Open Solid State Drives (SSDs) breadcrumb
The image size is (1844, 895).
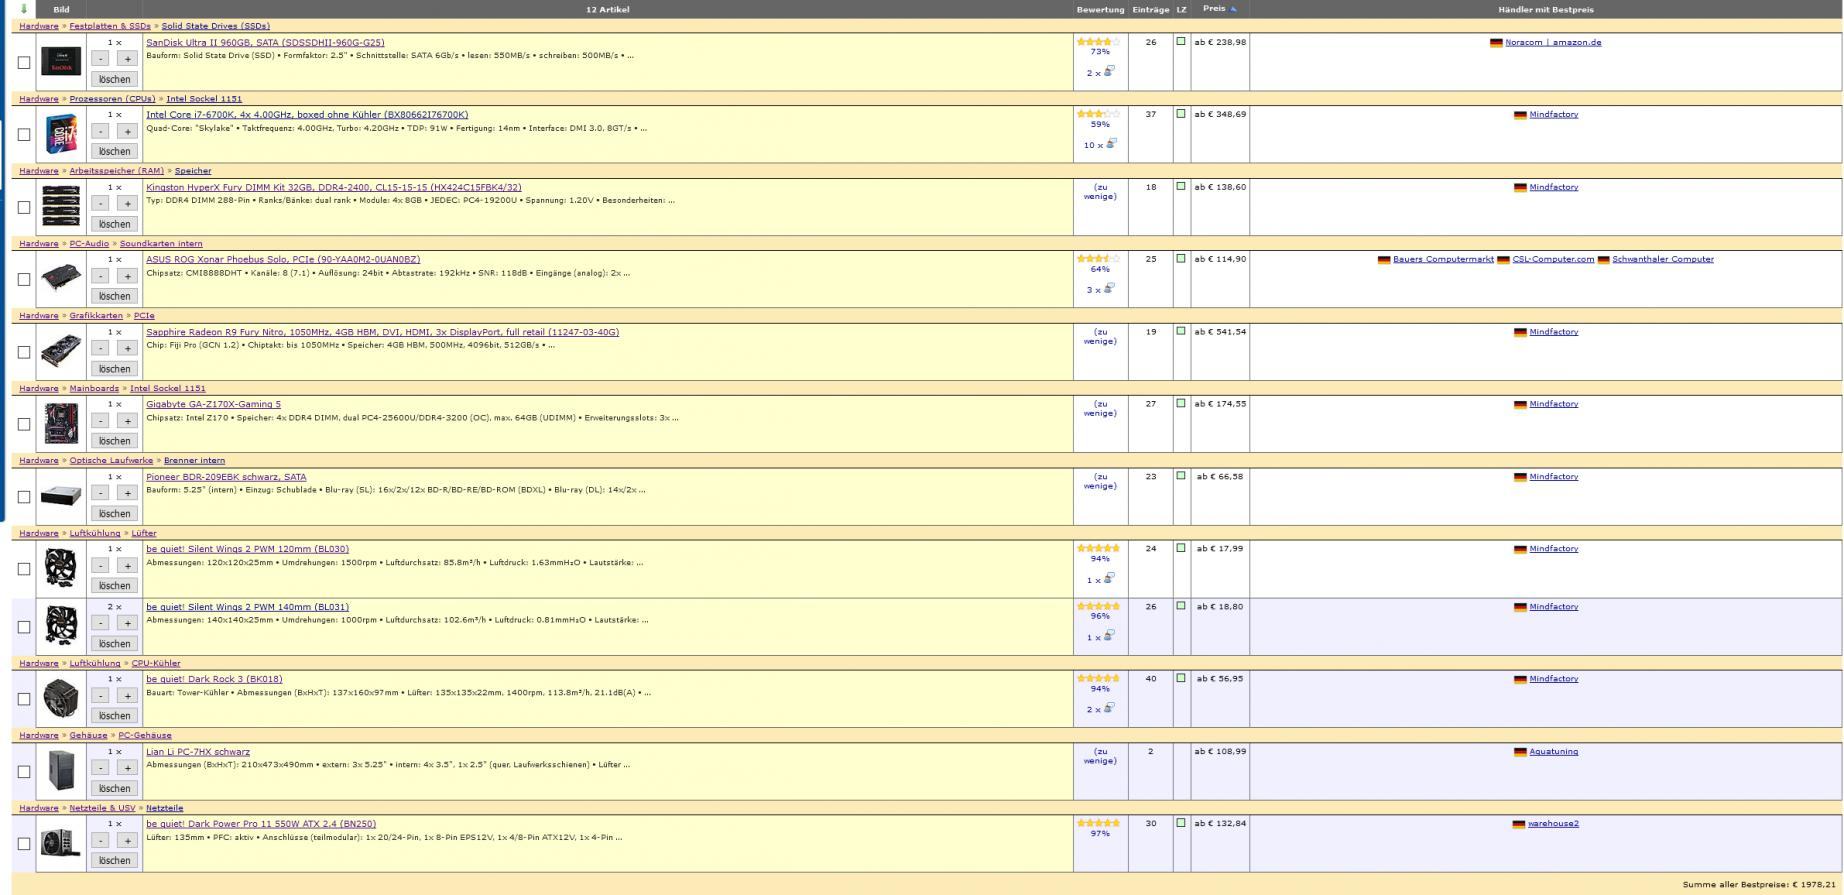216,26
